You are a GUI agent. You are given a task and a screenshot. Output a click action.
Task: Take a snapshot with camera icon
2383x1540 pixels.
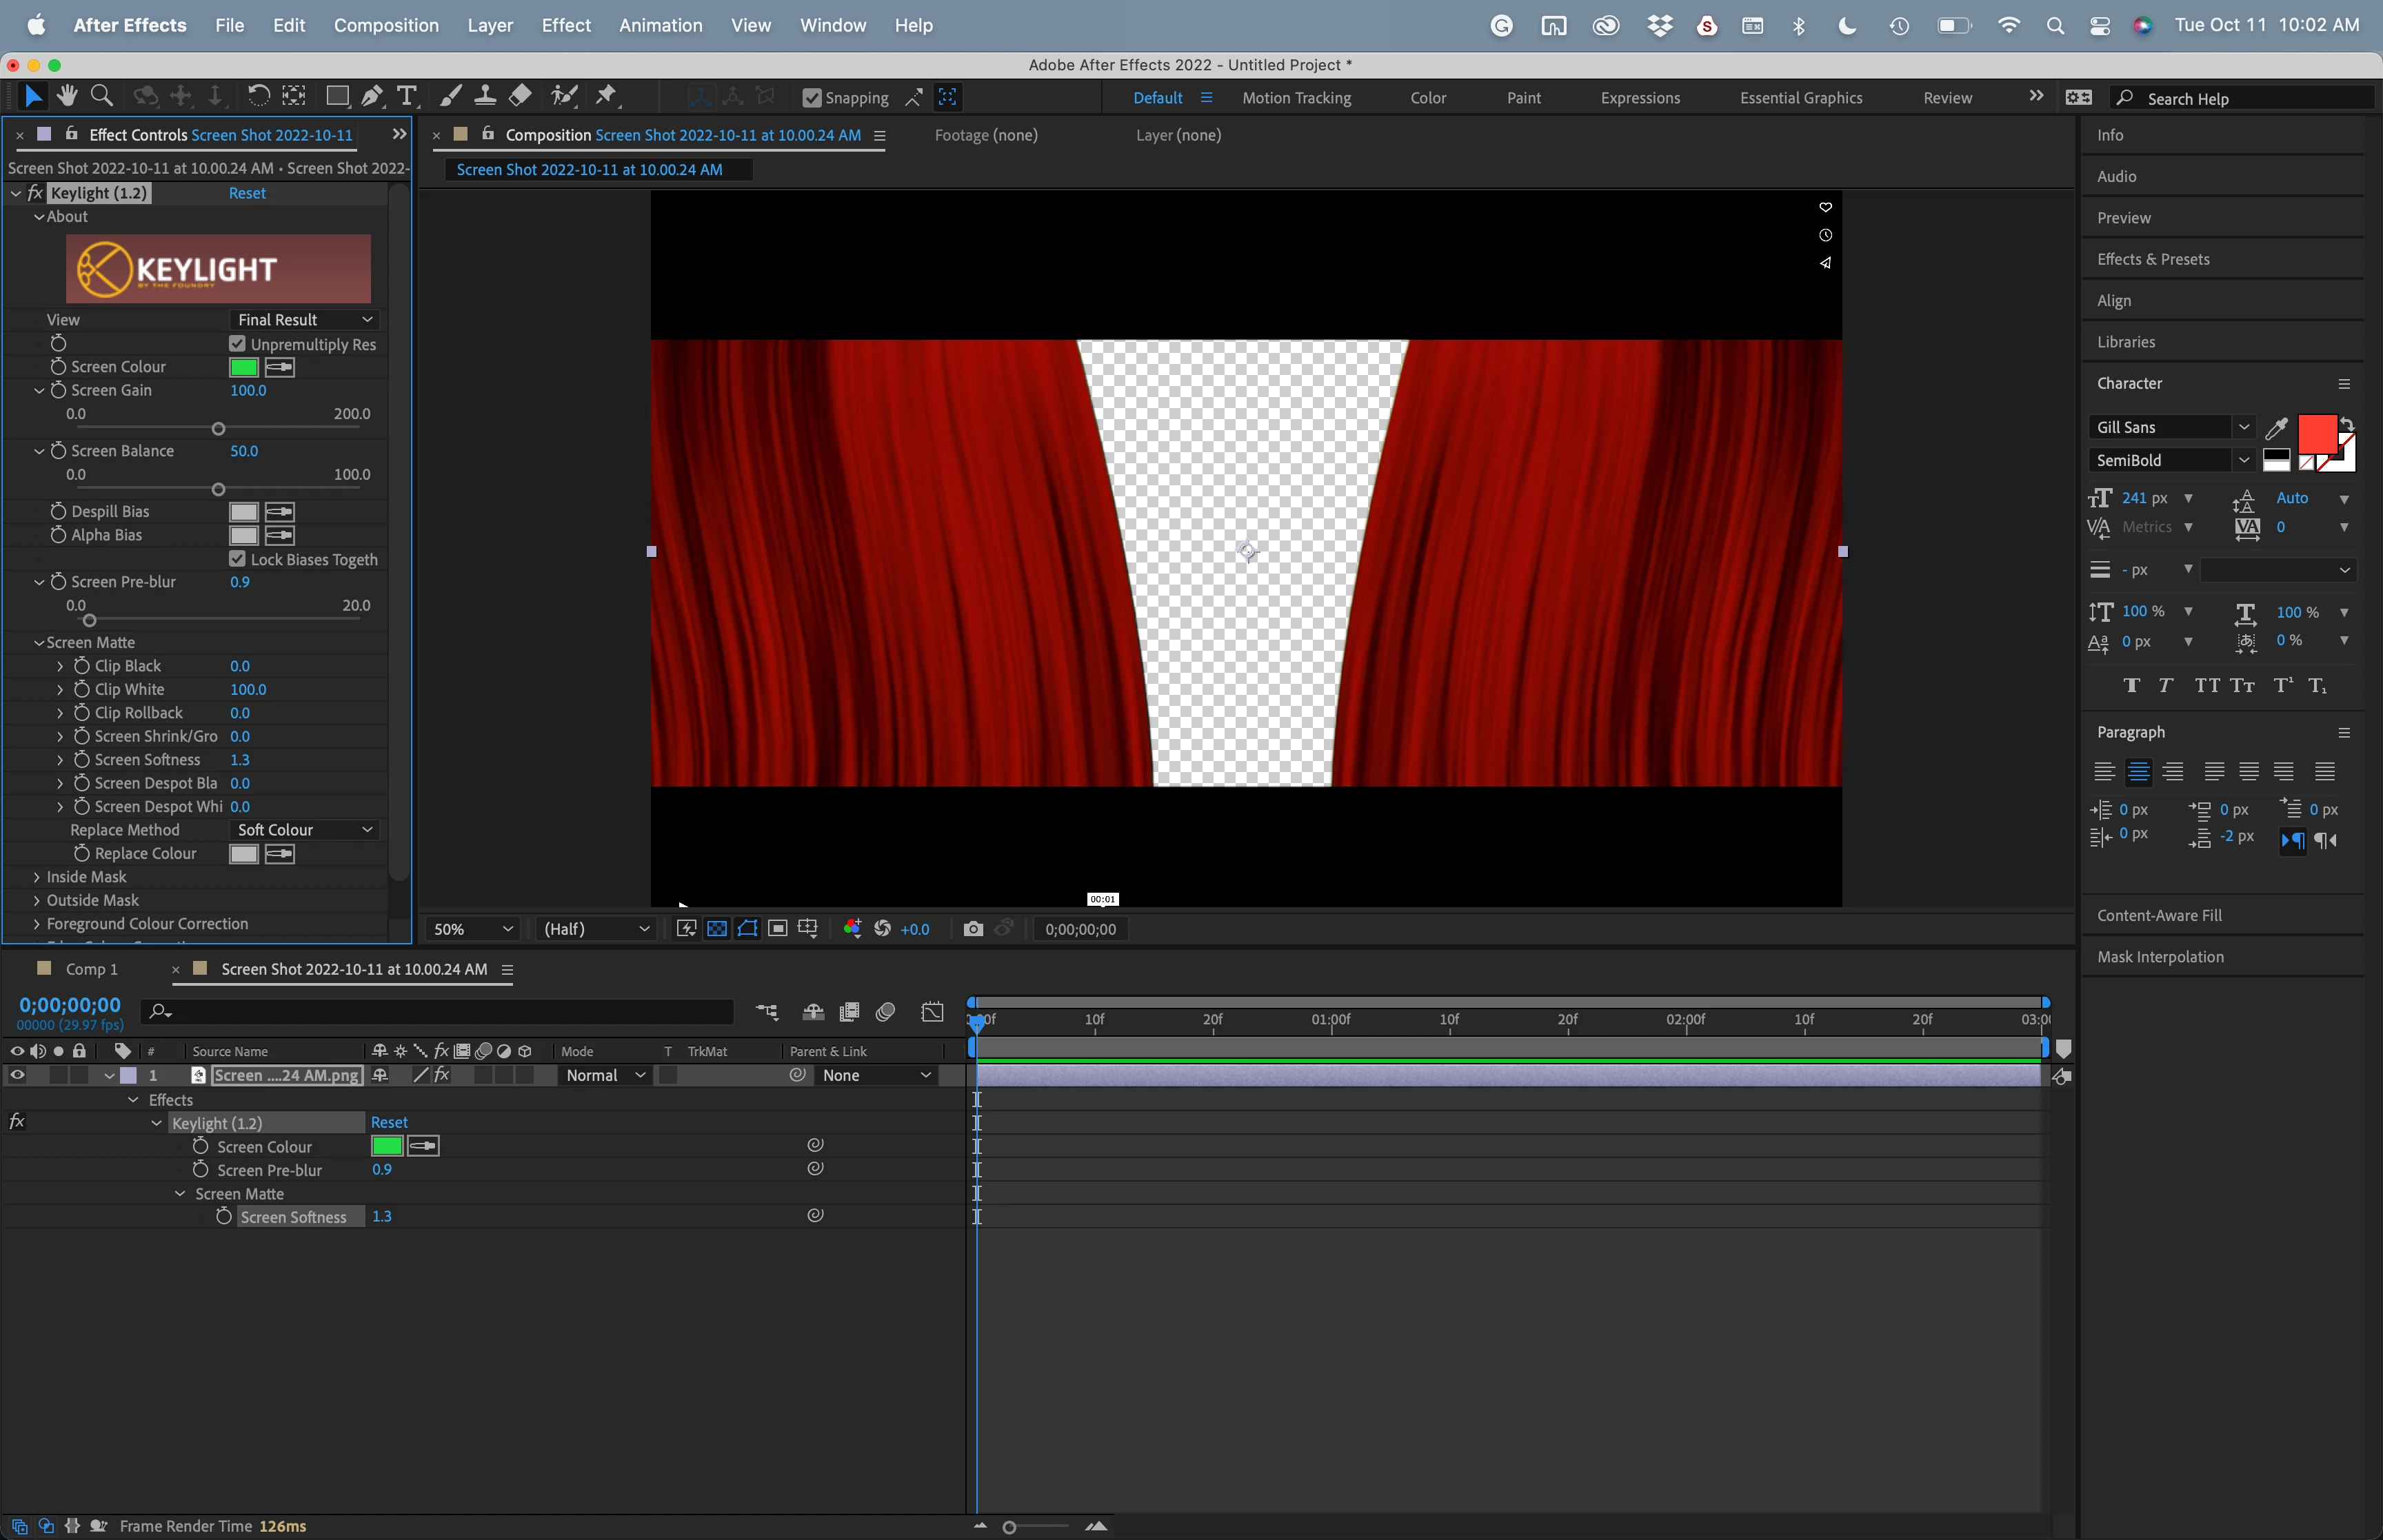(x=972, y=929)
